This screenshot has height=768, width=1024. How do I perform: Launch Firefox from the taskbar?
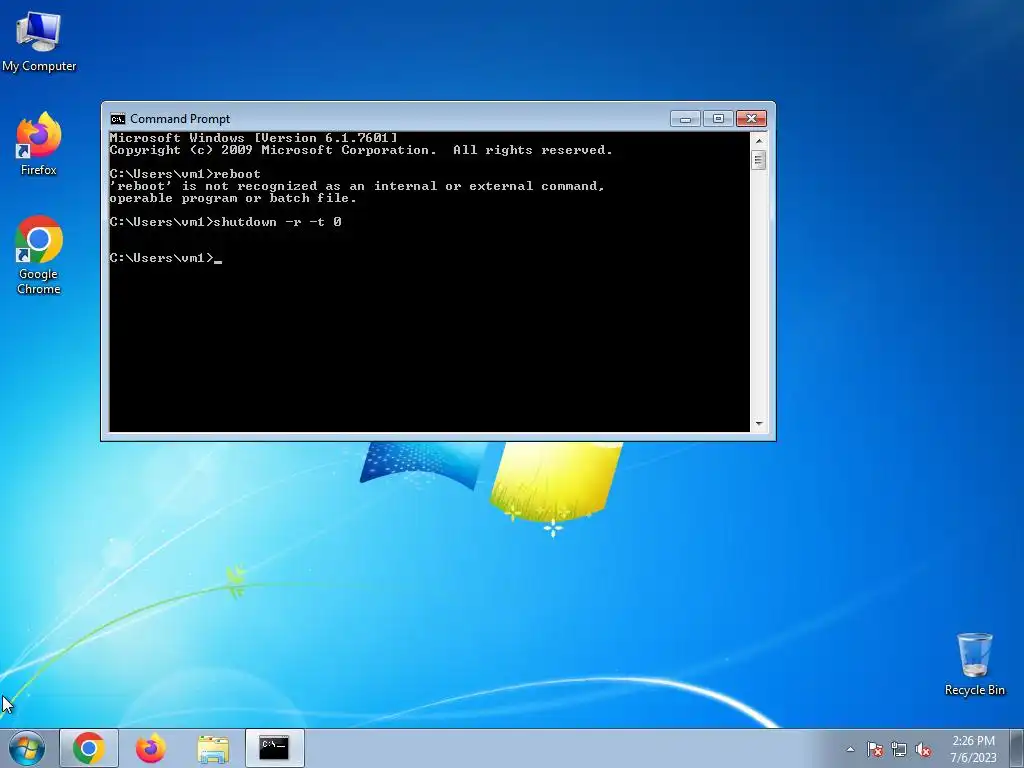(x=150, y=748)
